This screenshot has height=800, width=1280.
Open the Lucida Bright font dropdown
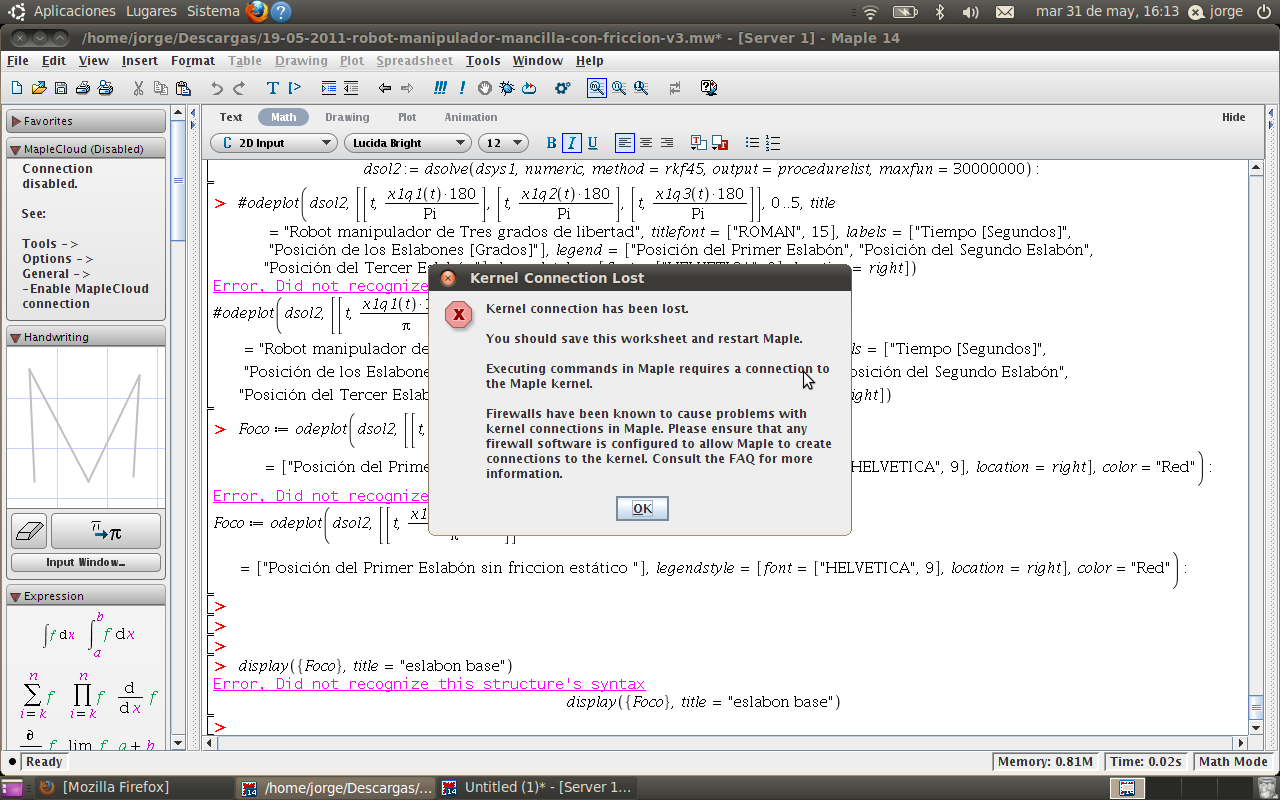pyautogui.click(x=406, y=143)
